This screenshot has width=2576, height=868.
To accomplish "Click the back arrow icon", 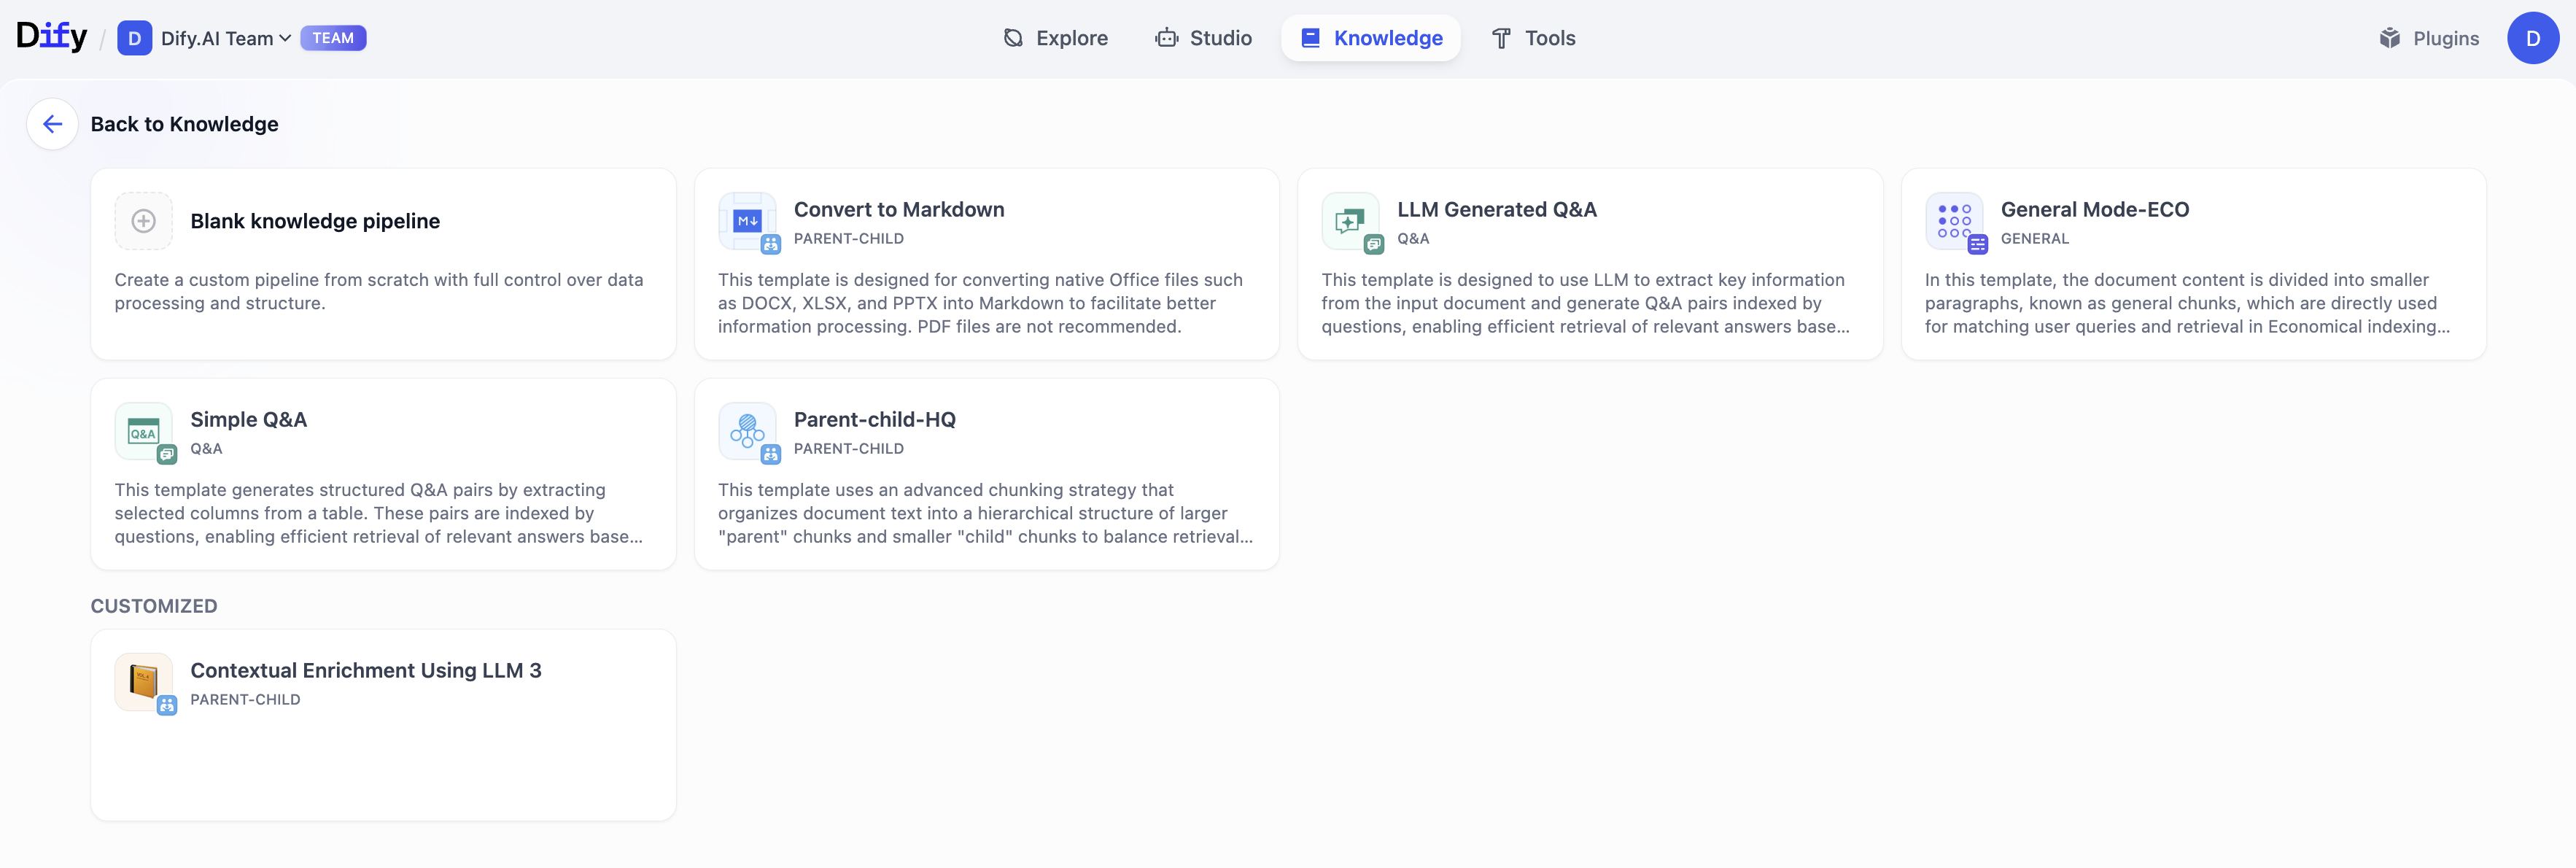I will point(52,124).
